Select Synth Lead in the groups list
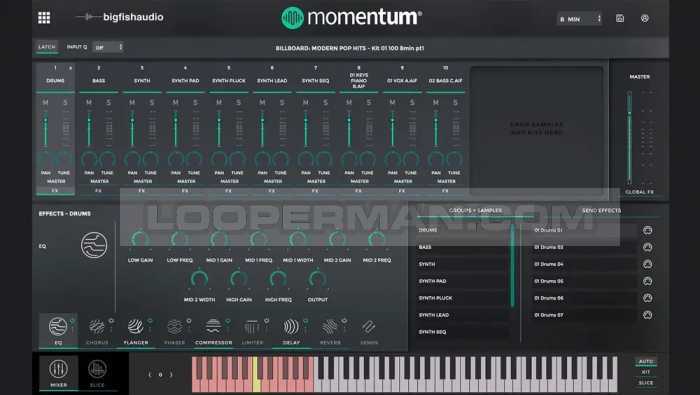Screen dimensions: 700x395 [x=462, y=315]
